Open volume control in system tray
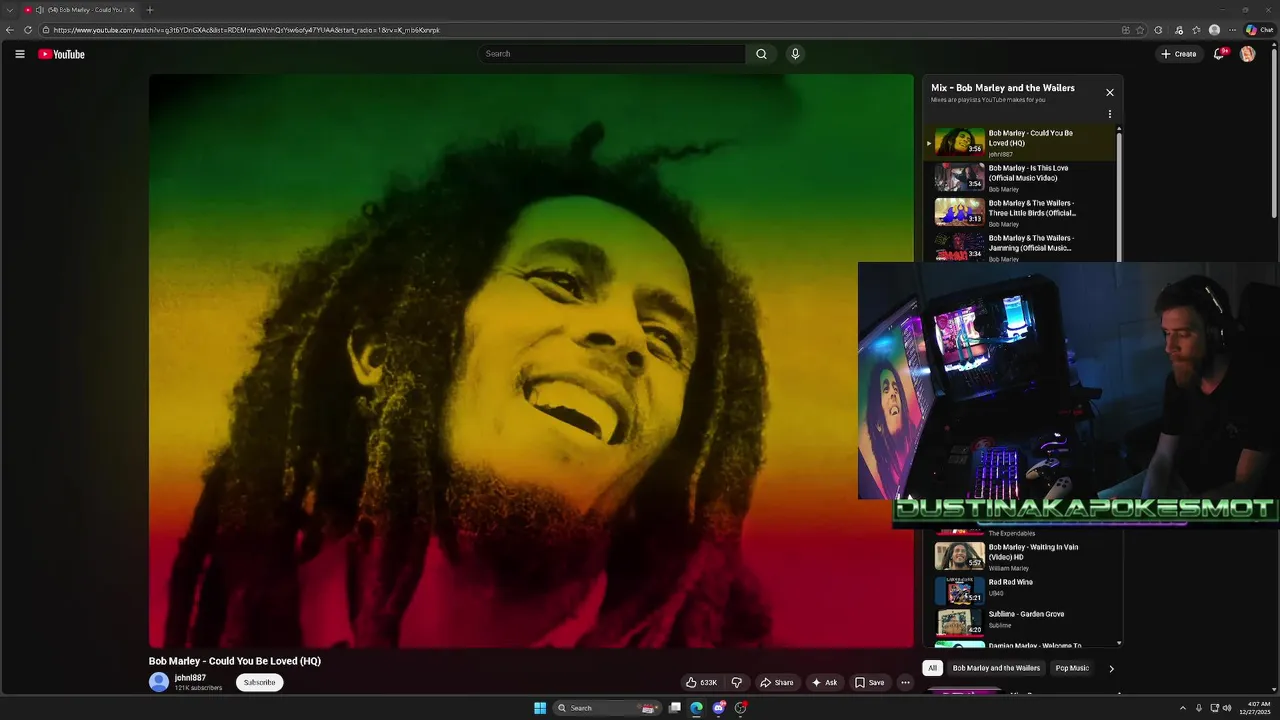The width and height of the screenshot is (1280, 720). coord(1227,708)
